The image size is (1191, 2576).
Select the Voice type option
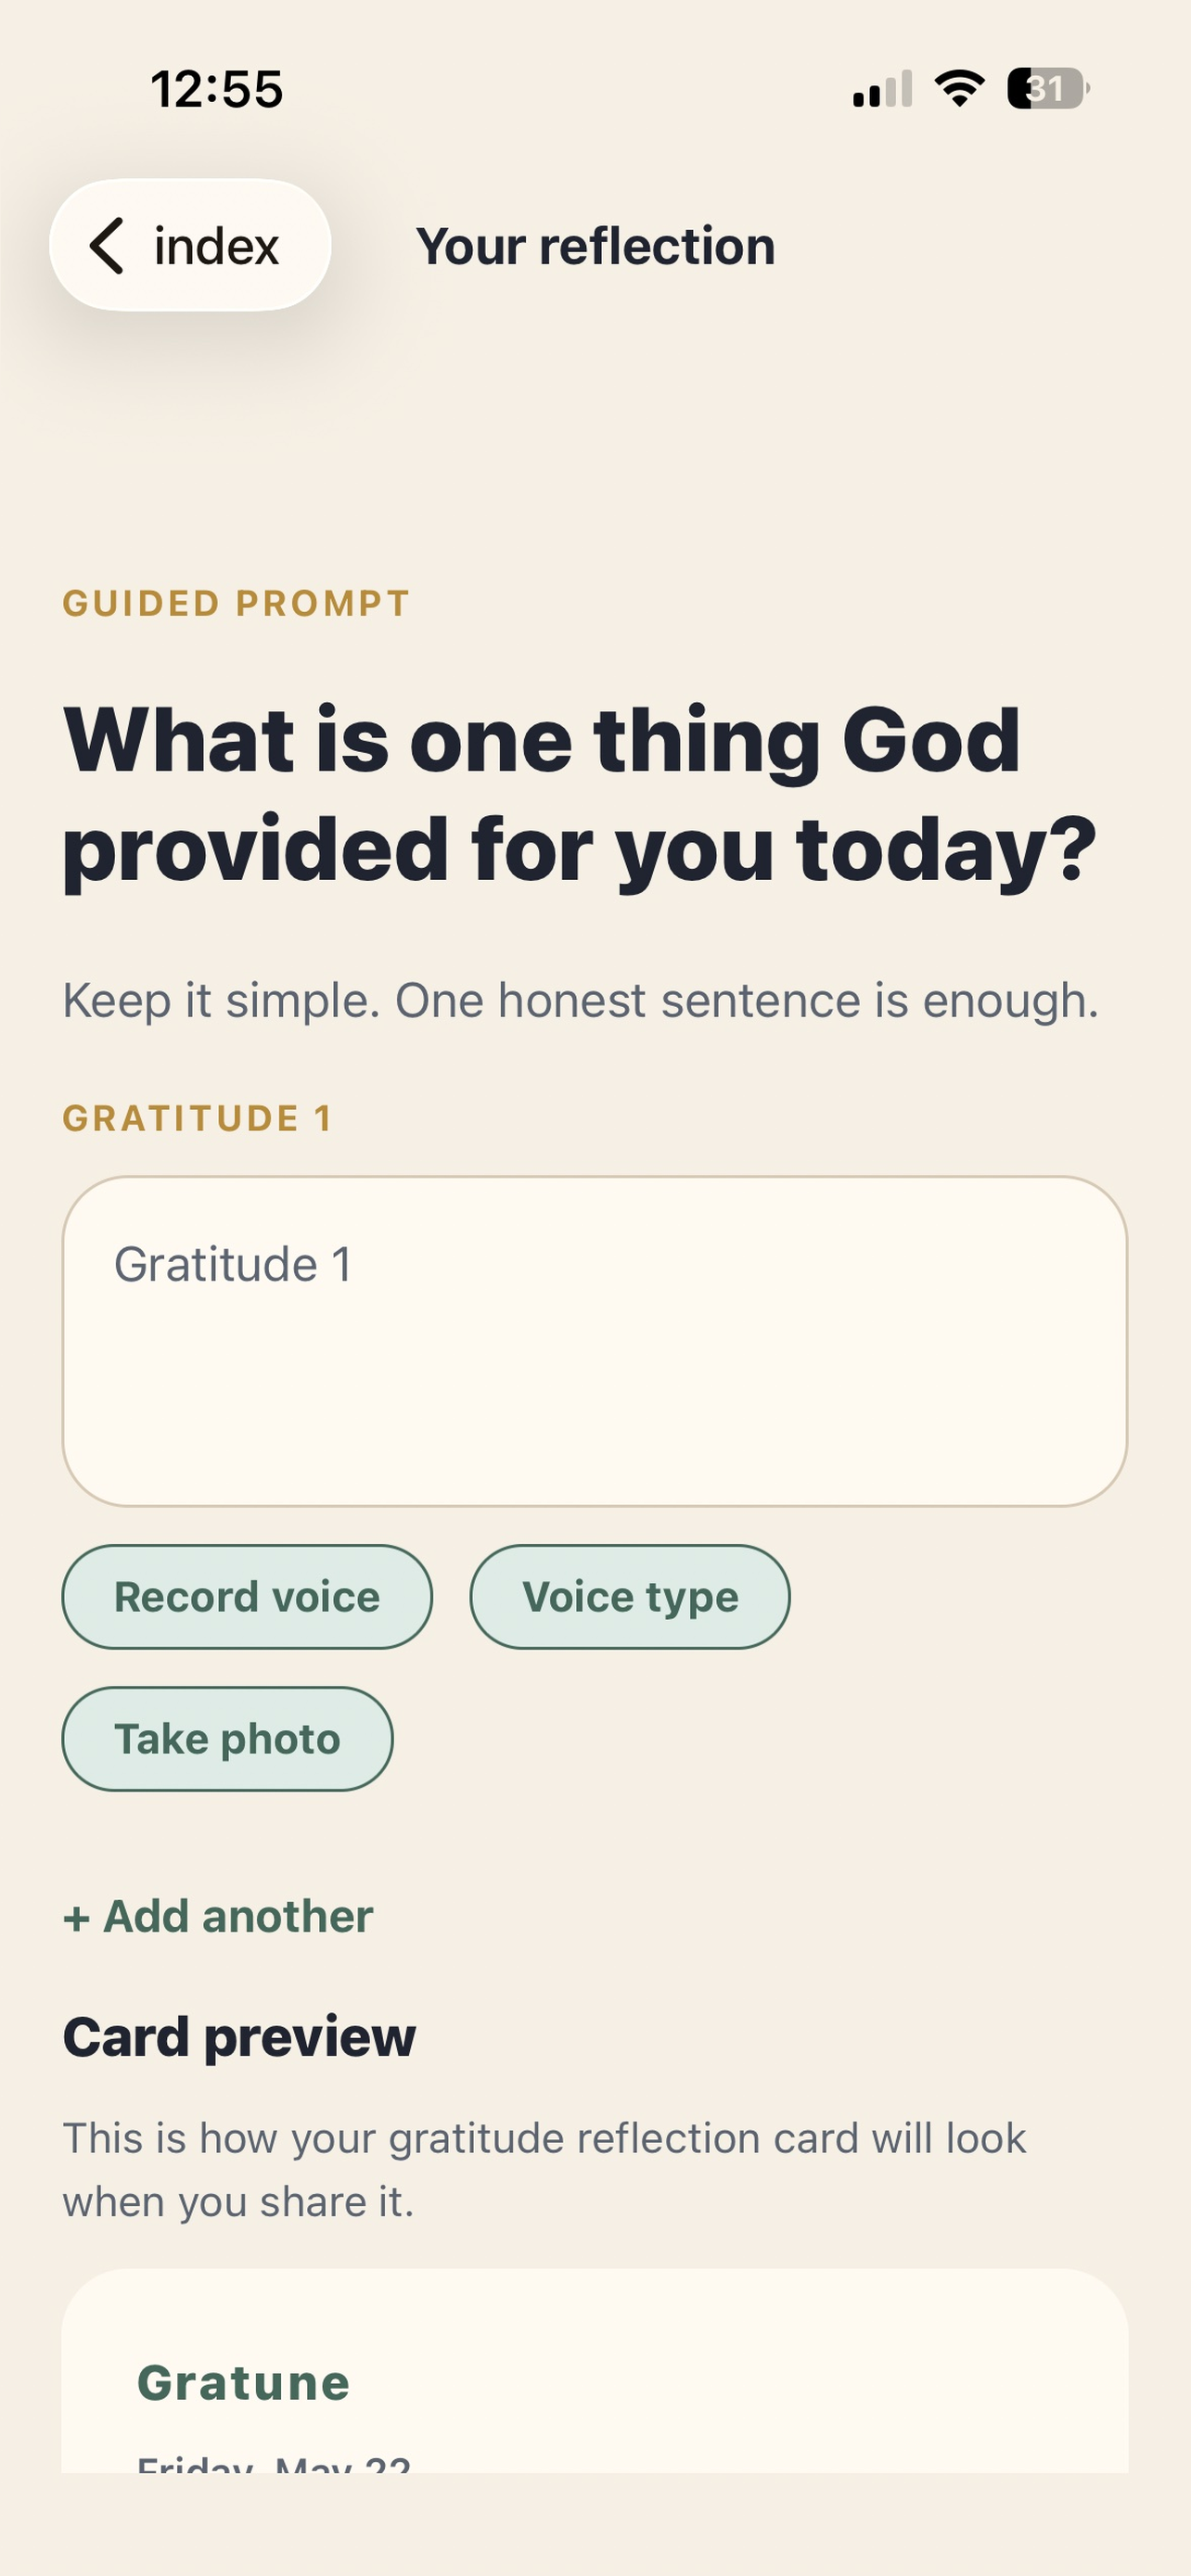[630, 1597]
